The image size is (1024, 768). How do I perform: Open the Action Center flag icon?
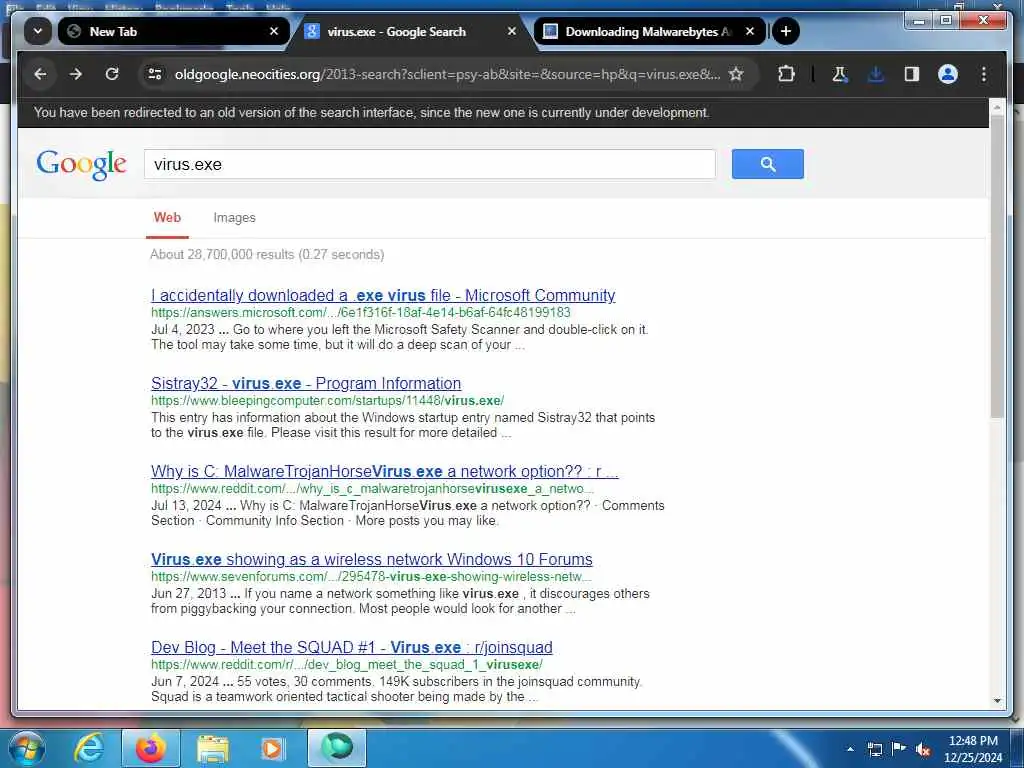[899, 749]
